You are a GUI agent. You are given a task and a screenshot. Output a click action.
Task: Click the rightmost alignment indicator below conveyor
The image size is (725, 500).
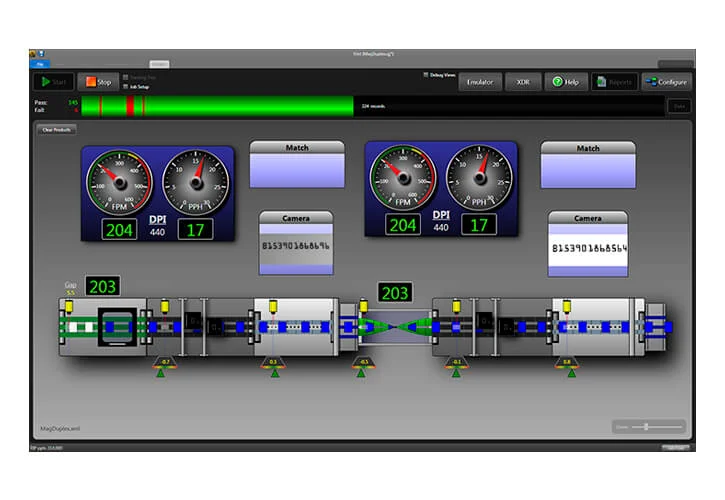[x=567, y=366]
